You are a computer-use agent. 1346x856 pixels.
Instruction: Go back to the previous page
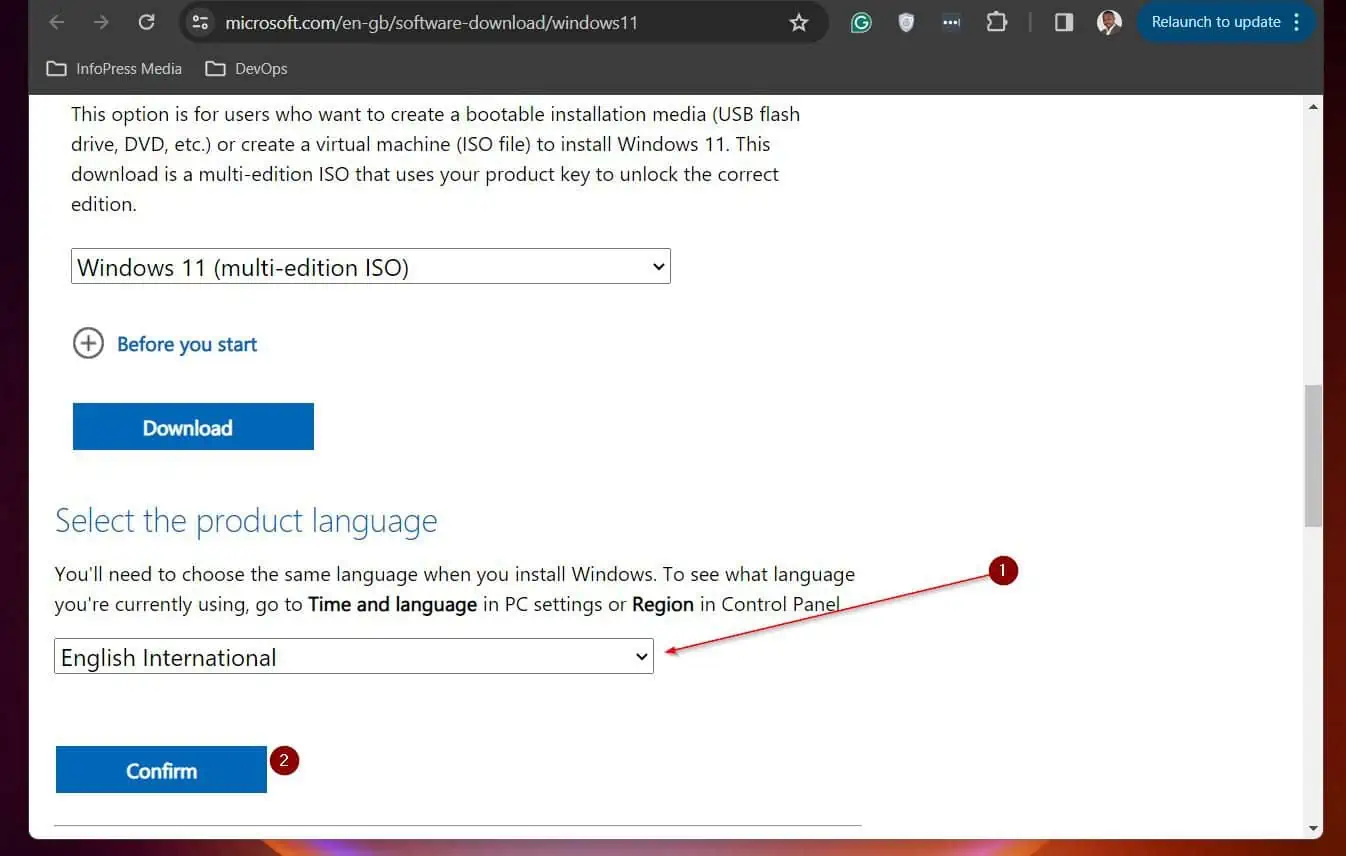pyautogui.click(x=57, y=22)
